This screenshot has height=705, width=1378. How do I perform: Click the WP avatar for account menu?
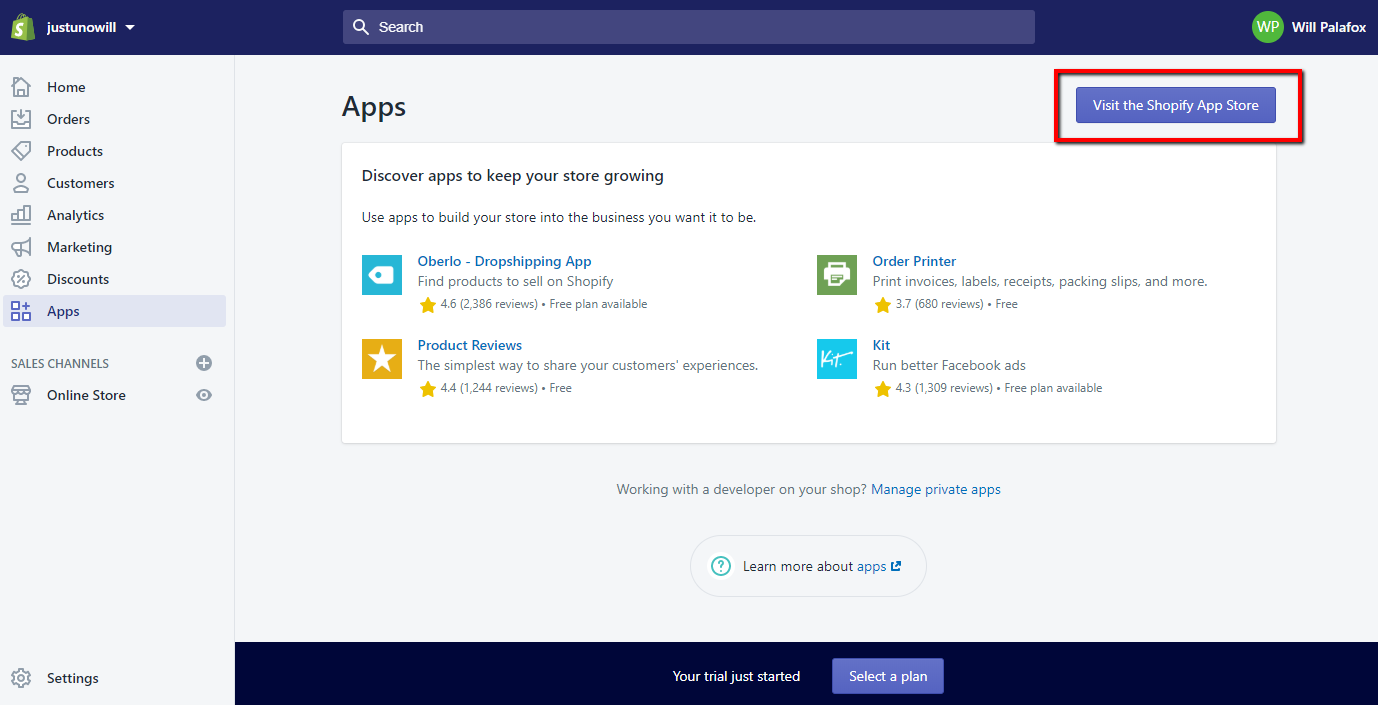pyautogui.click(x=1267, y=27)
